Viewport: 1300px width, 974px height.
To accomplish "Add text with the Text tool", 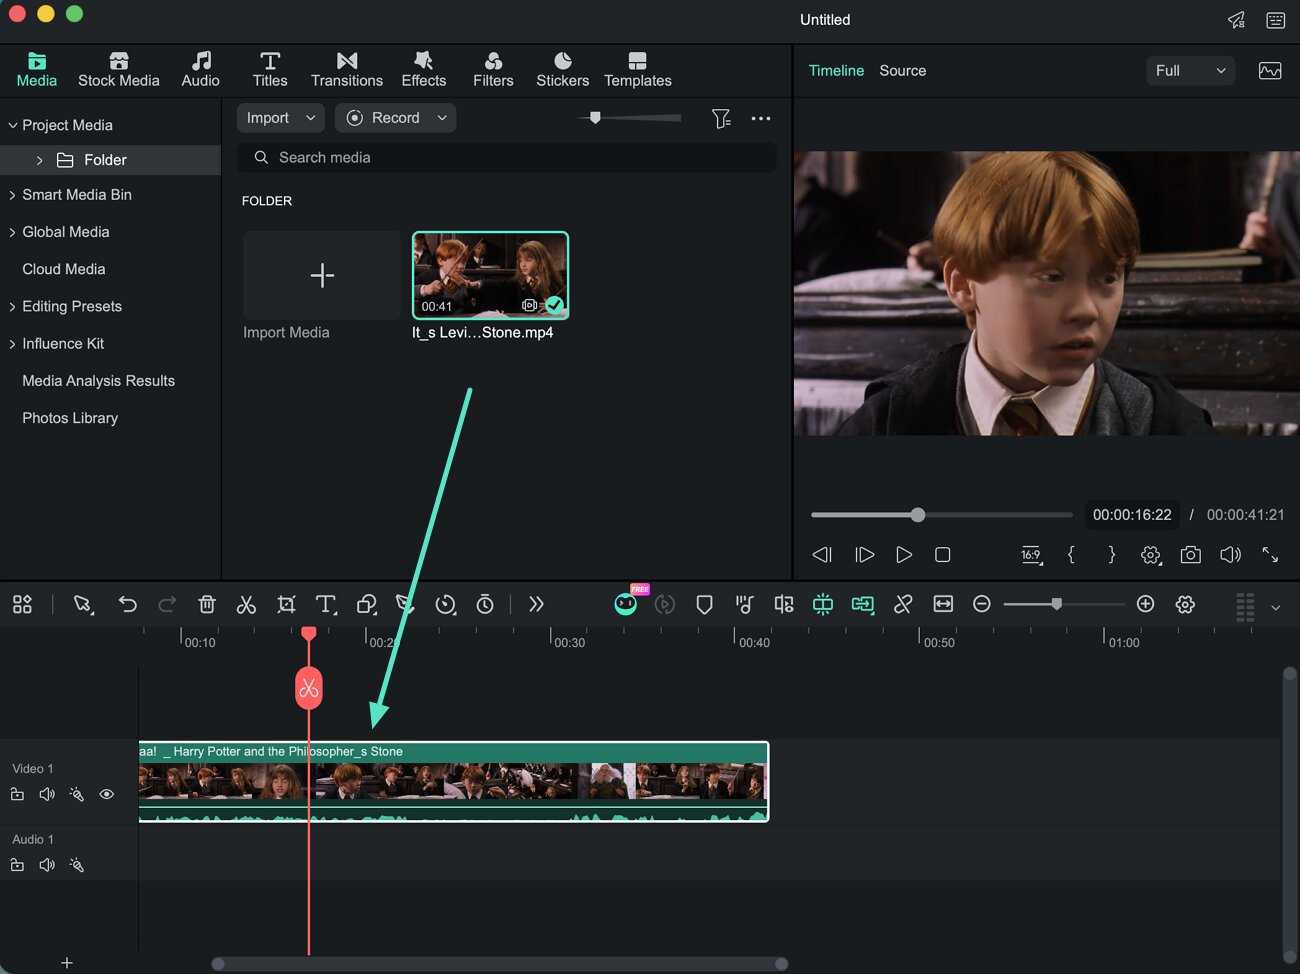I will click(326, 604).
